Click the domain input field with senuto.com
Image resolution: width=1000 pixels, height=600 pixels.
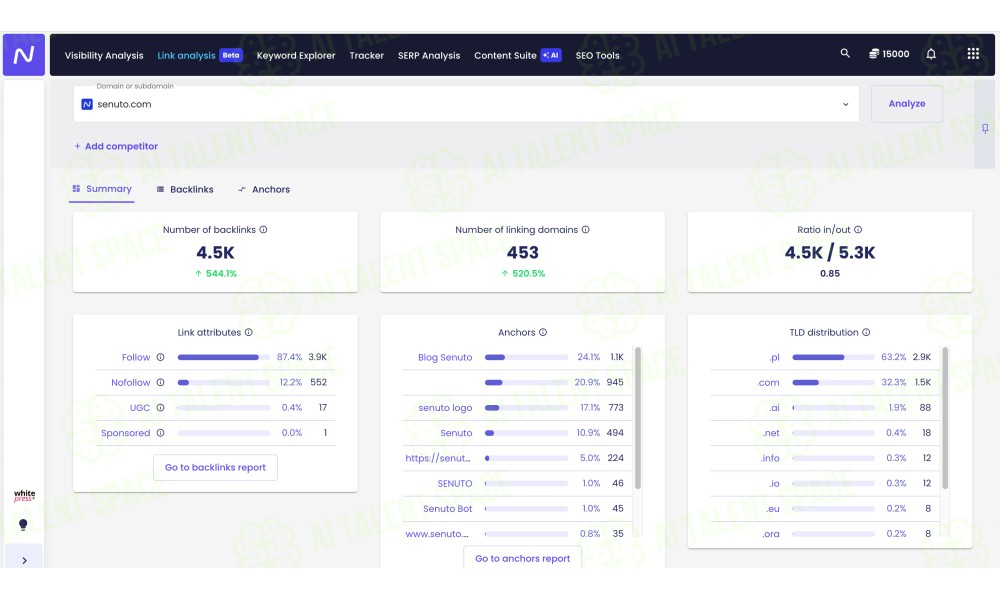(466, 104)
